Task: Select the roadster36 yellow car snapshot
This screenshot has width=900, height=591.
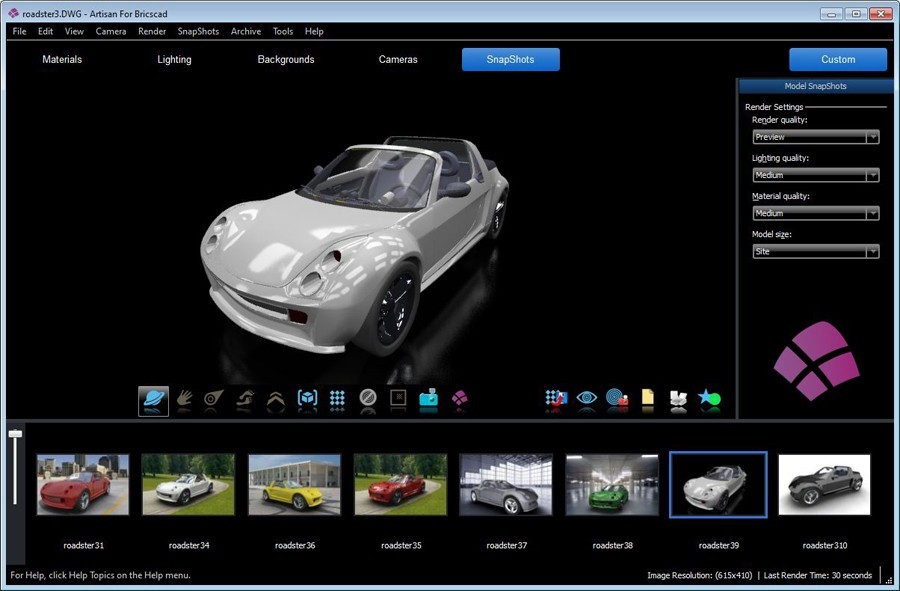Action: tap(294, 485)
